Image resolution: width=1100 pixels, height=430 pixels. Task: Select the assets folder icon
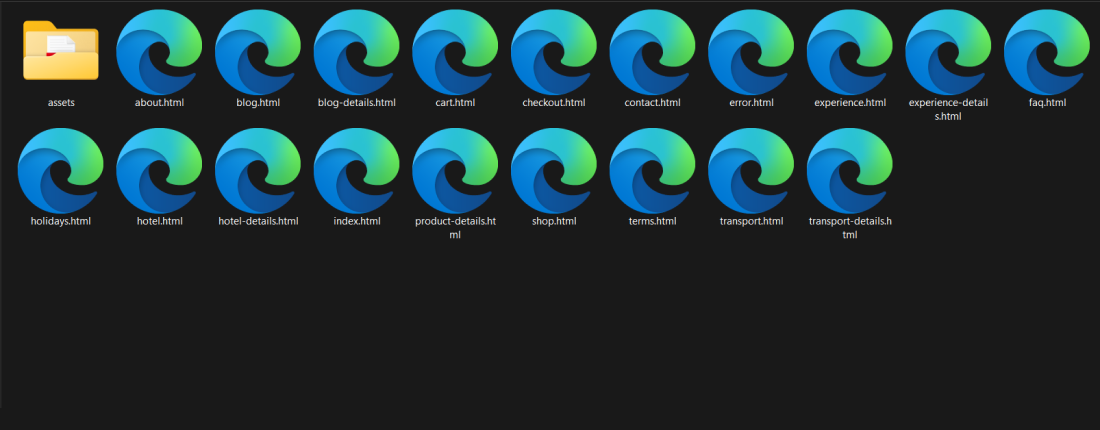pyautogui.click(x=61, y=51)
